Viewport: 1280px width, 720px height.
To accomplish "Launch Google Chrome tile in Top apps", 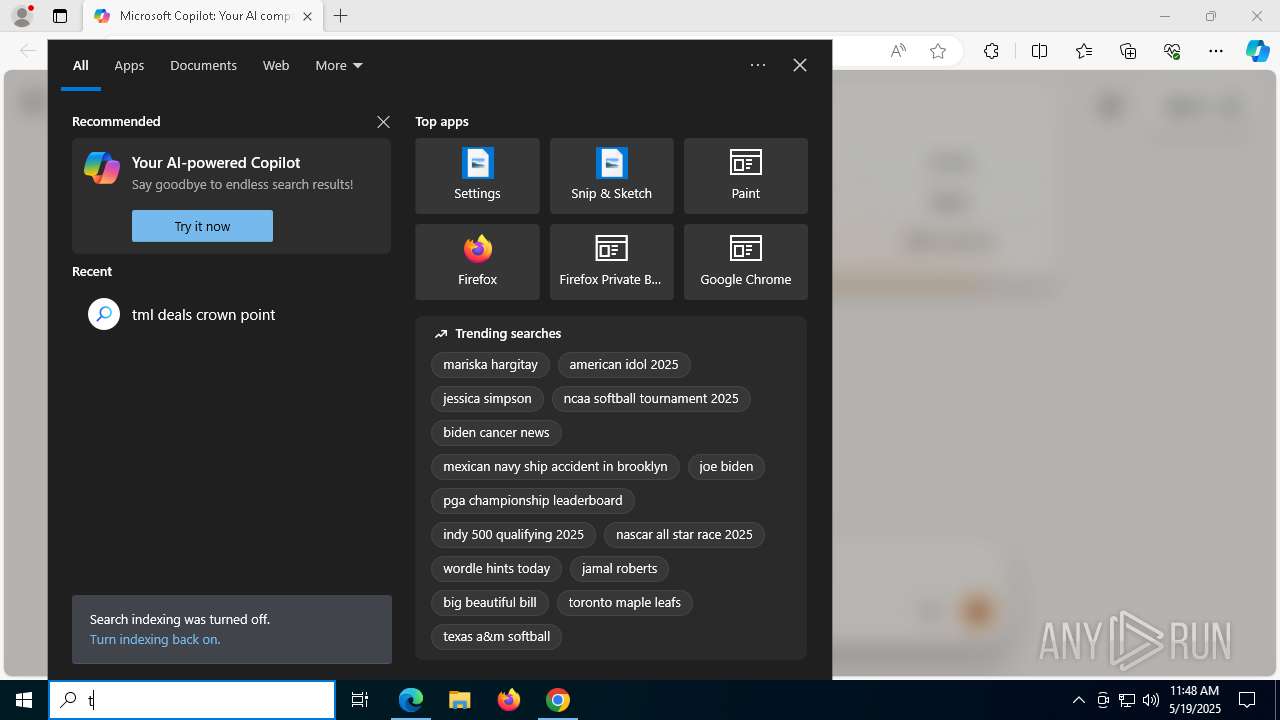I will [x=745, y=262].
